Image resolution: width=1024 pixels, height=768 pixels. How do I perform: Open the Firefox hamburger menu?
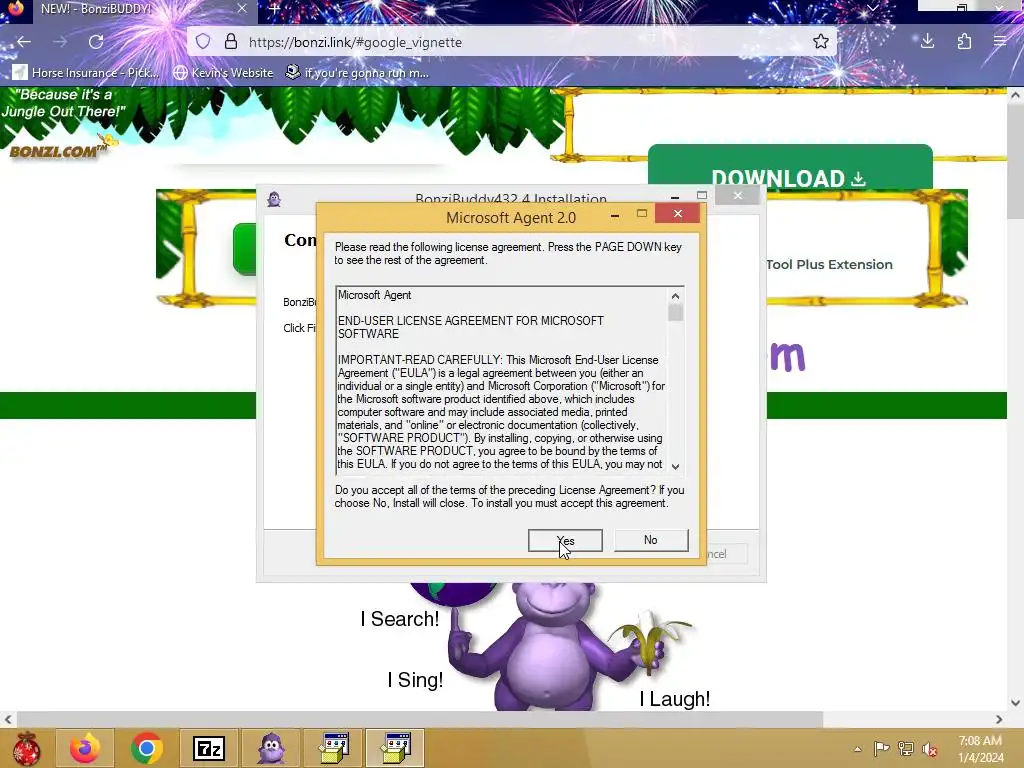click(x=1000, y=42)
